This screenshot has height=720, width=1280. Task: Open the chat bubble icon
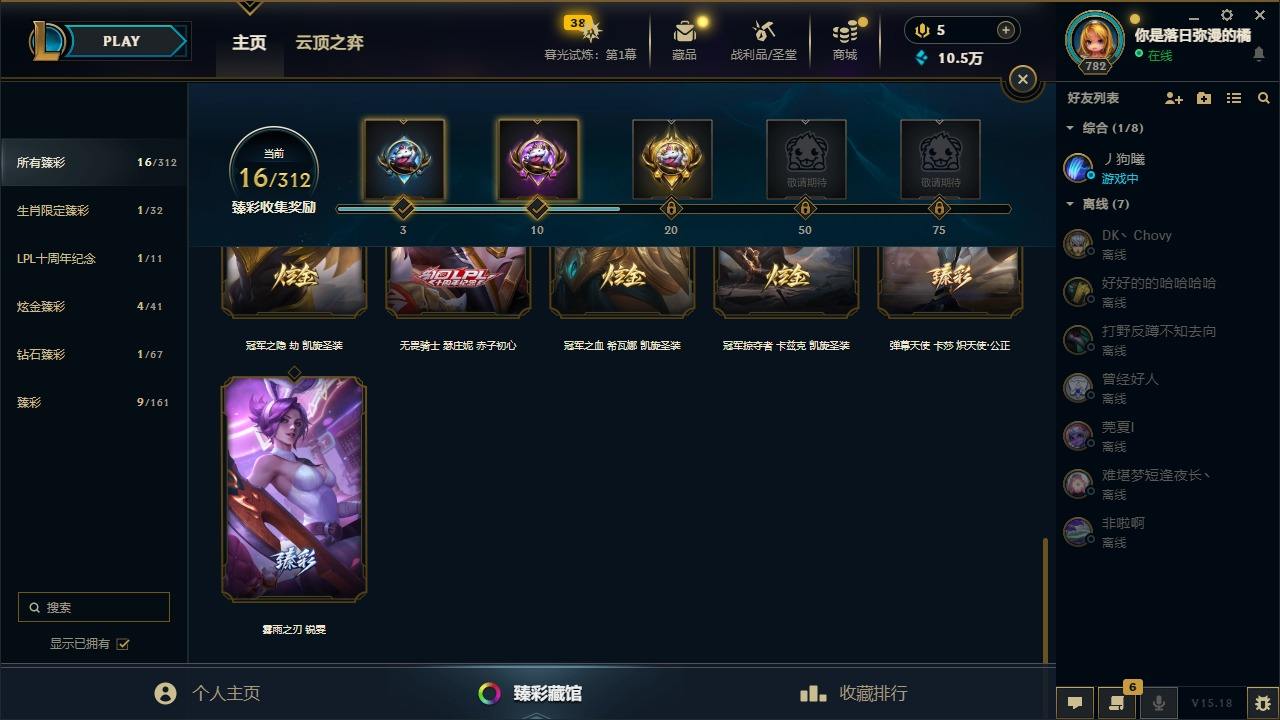[1075, 703]
